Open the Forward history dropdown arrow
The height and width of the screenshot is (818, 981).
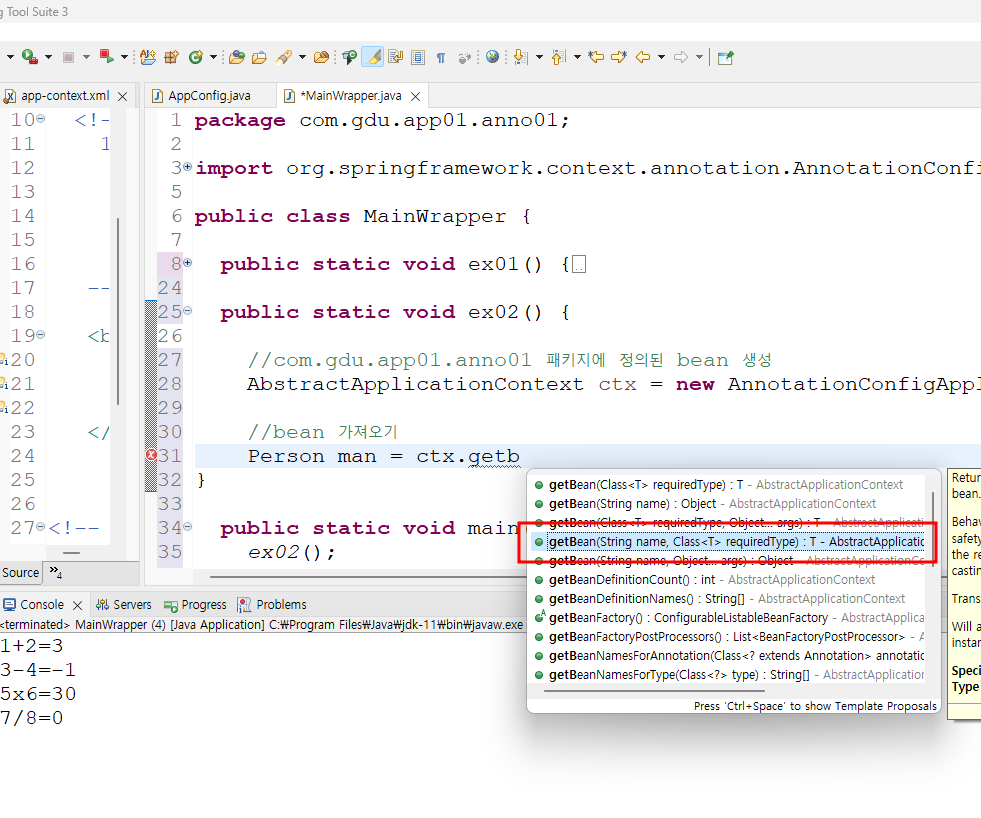699,58
